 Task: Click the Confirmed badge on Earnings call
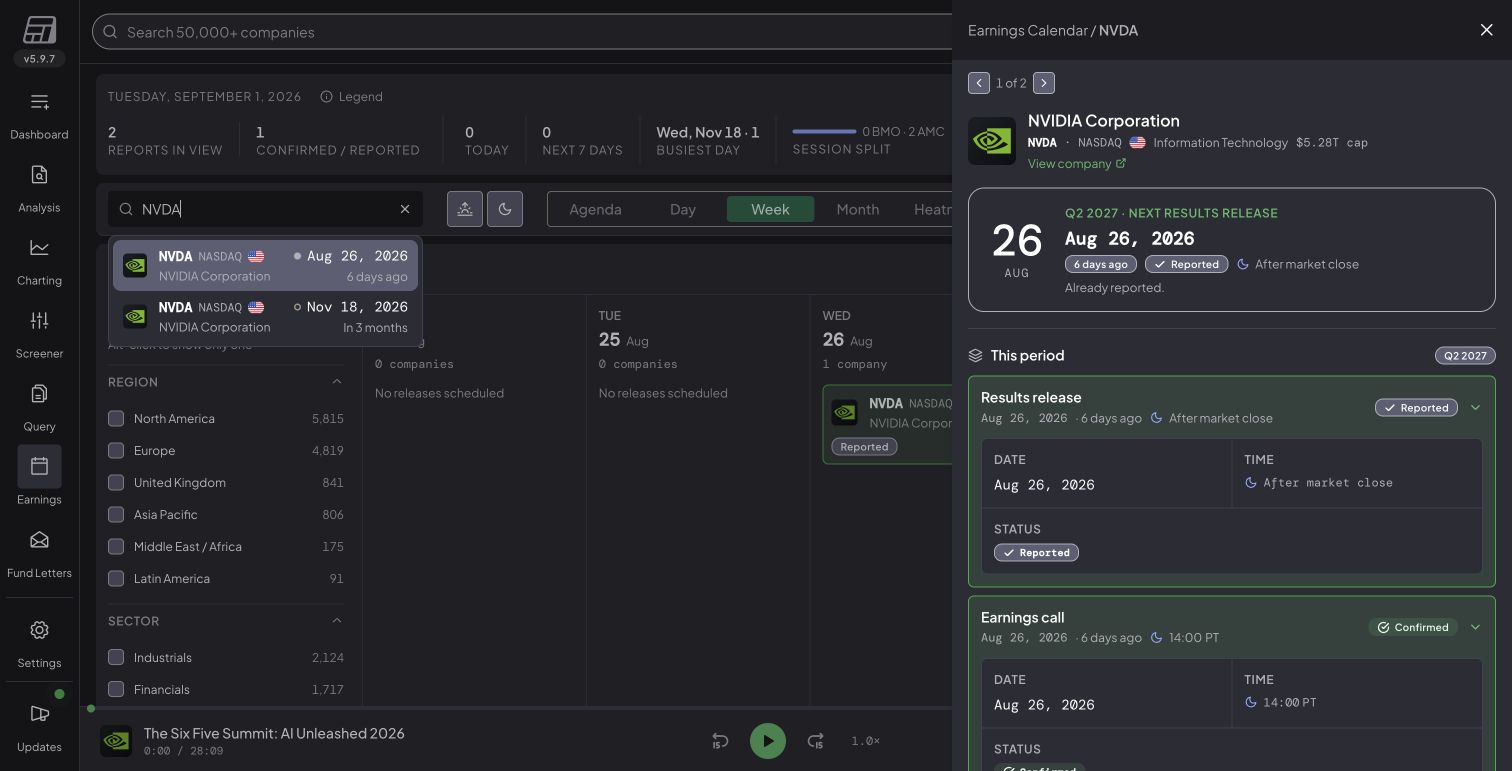[1413, 628]
